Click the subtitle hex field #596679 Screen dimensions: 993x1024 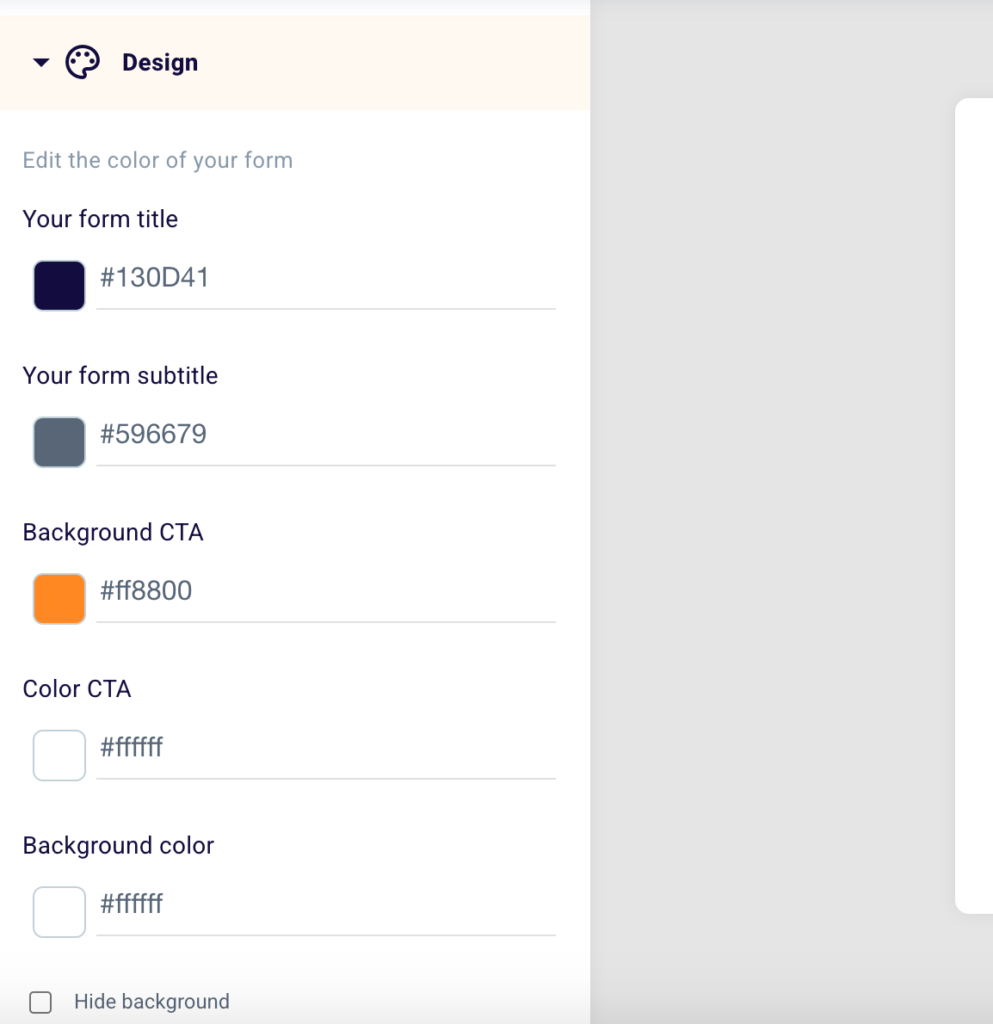click(325, 435)
